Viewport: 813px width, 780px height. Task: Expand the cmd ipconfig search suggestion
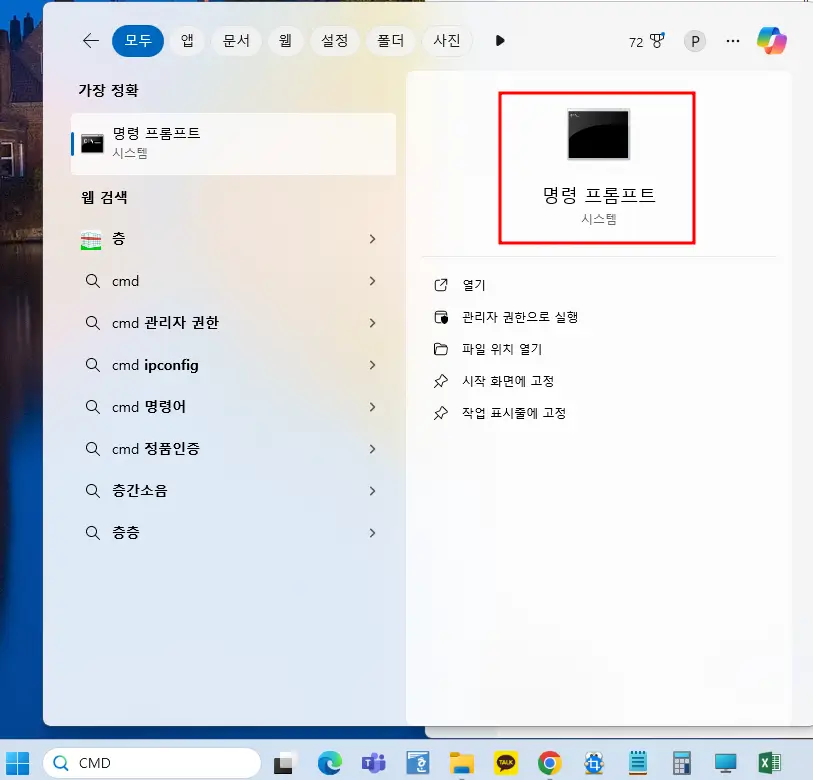coord(372,365)
